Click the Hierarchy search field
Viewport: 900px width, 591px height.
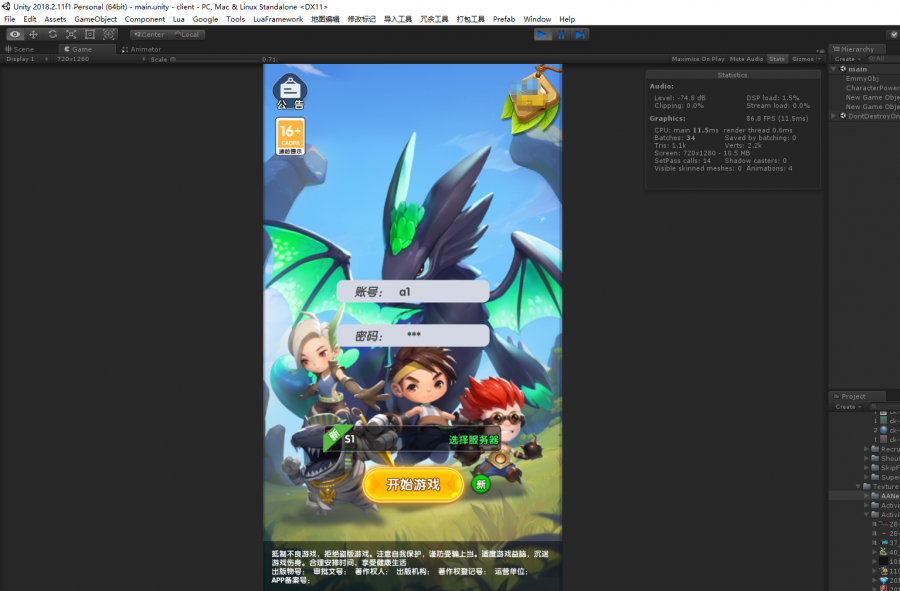coord(884,59)
